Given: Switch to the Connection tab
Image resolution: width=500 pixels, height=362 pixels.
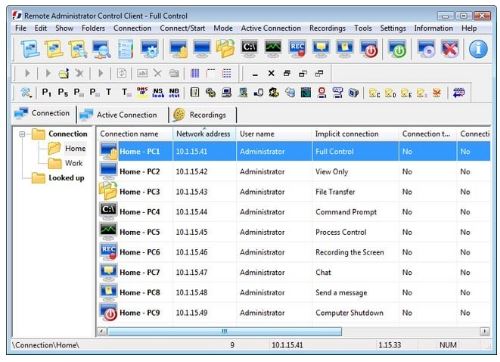Looking at the screenshot, I should tap(43, 113).
